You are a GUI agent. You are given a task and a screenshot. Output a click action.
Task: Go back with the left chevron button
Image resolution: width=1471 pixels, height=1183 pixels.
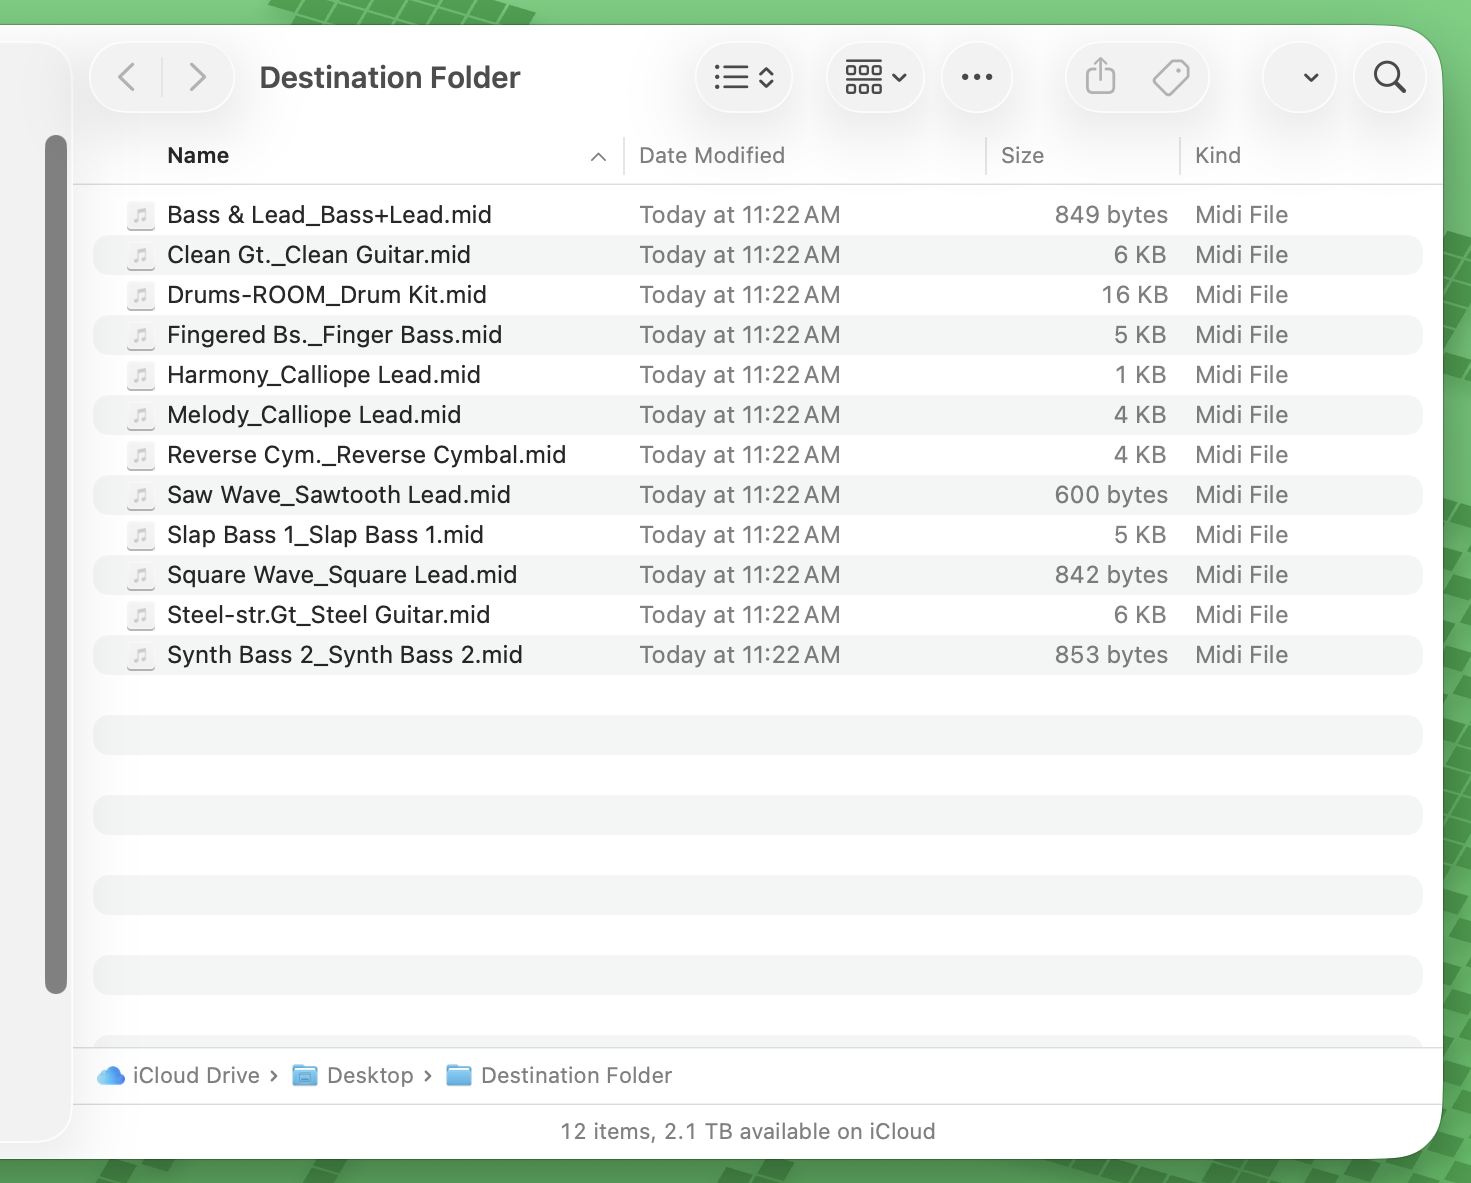[x=127, y=77]
